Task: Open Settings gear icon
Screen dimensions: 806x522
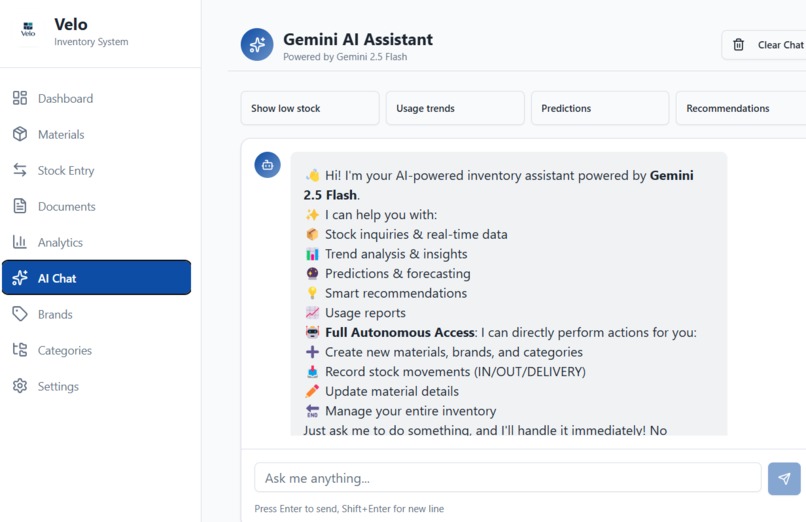Action: point(20,386)
